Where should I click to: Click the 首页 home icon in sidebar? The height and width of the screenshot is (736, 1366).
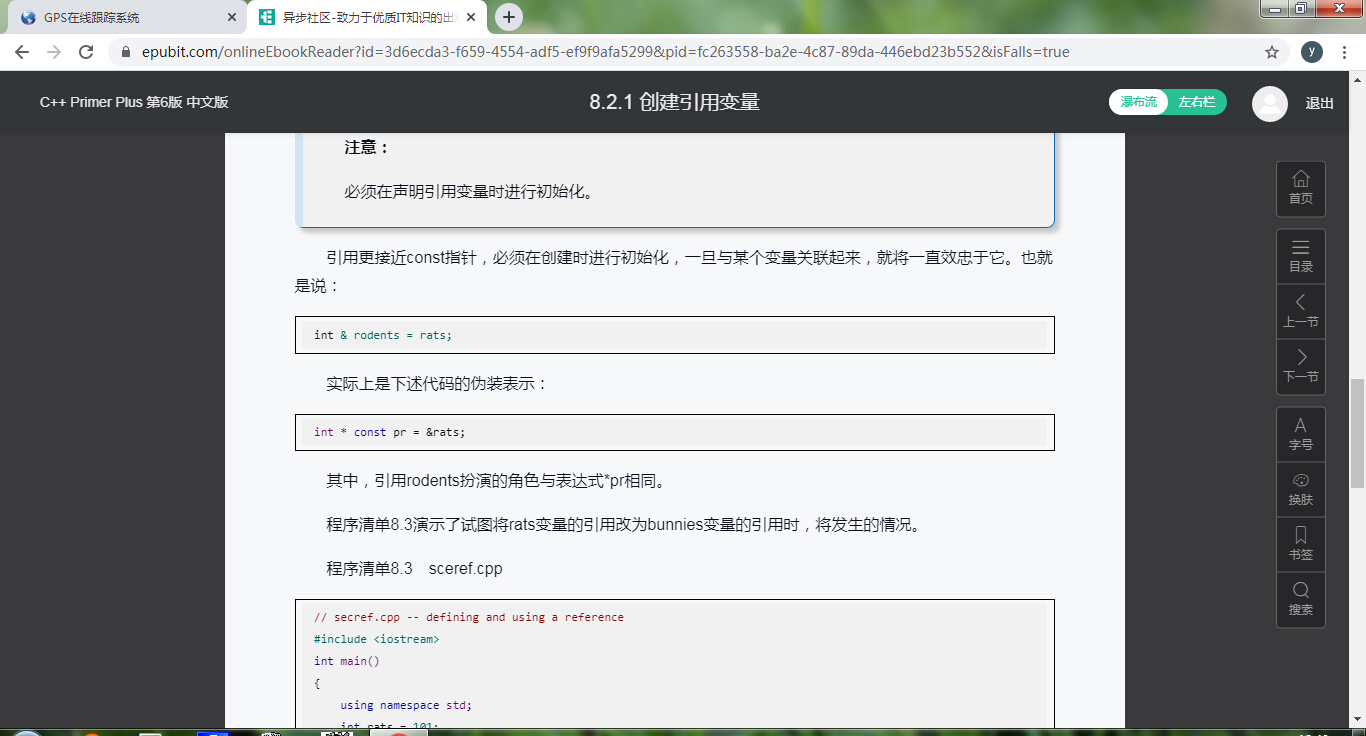click(1300, 188)
